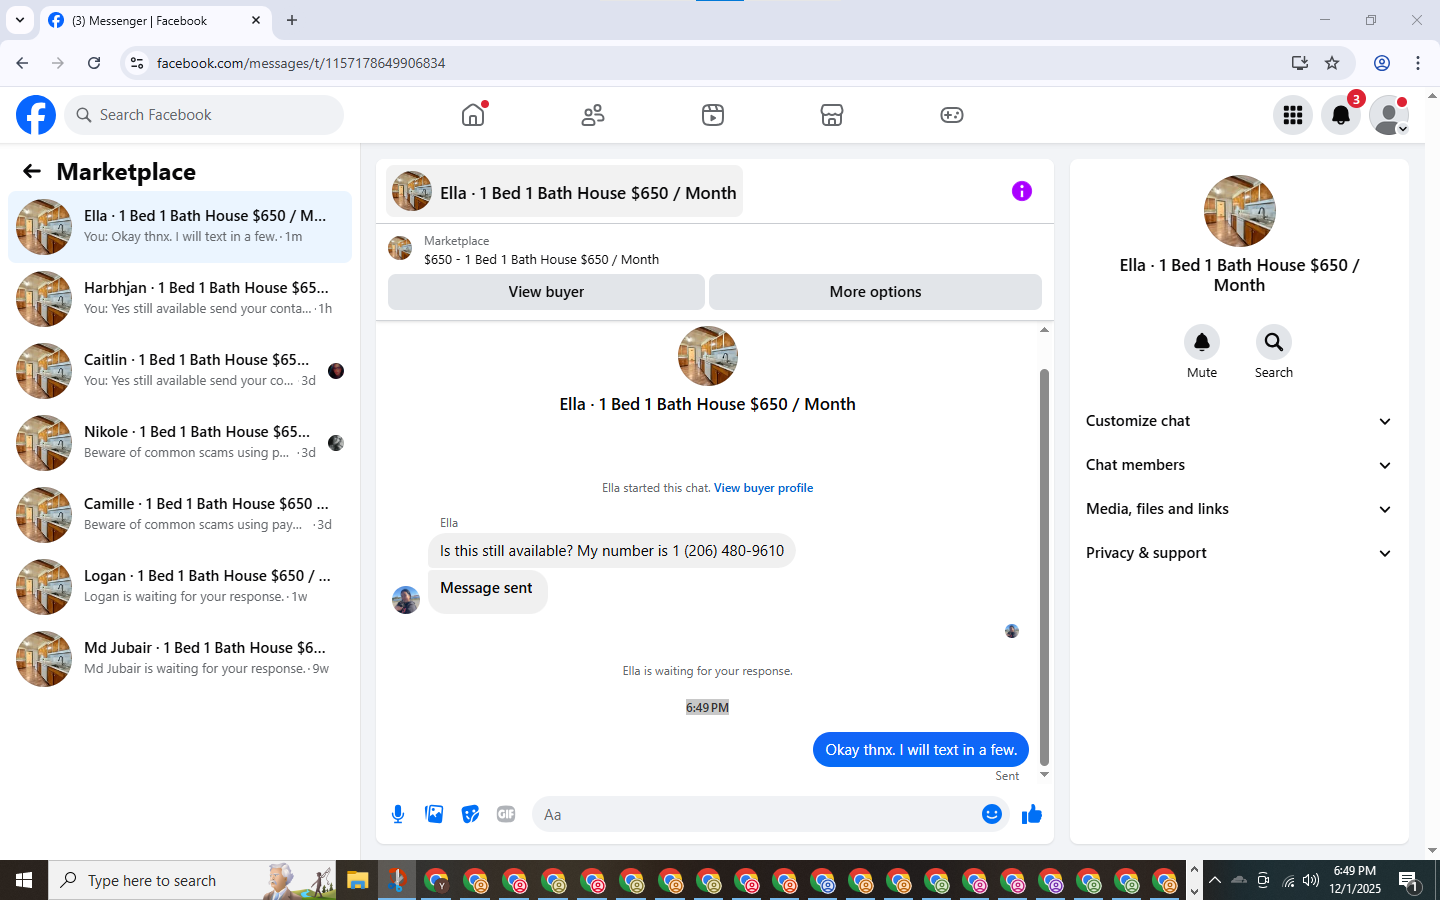This screenshot has width=1440, height=900.
Task: Open the account profile avatar menu
Action: coord(1389,115)
